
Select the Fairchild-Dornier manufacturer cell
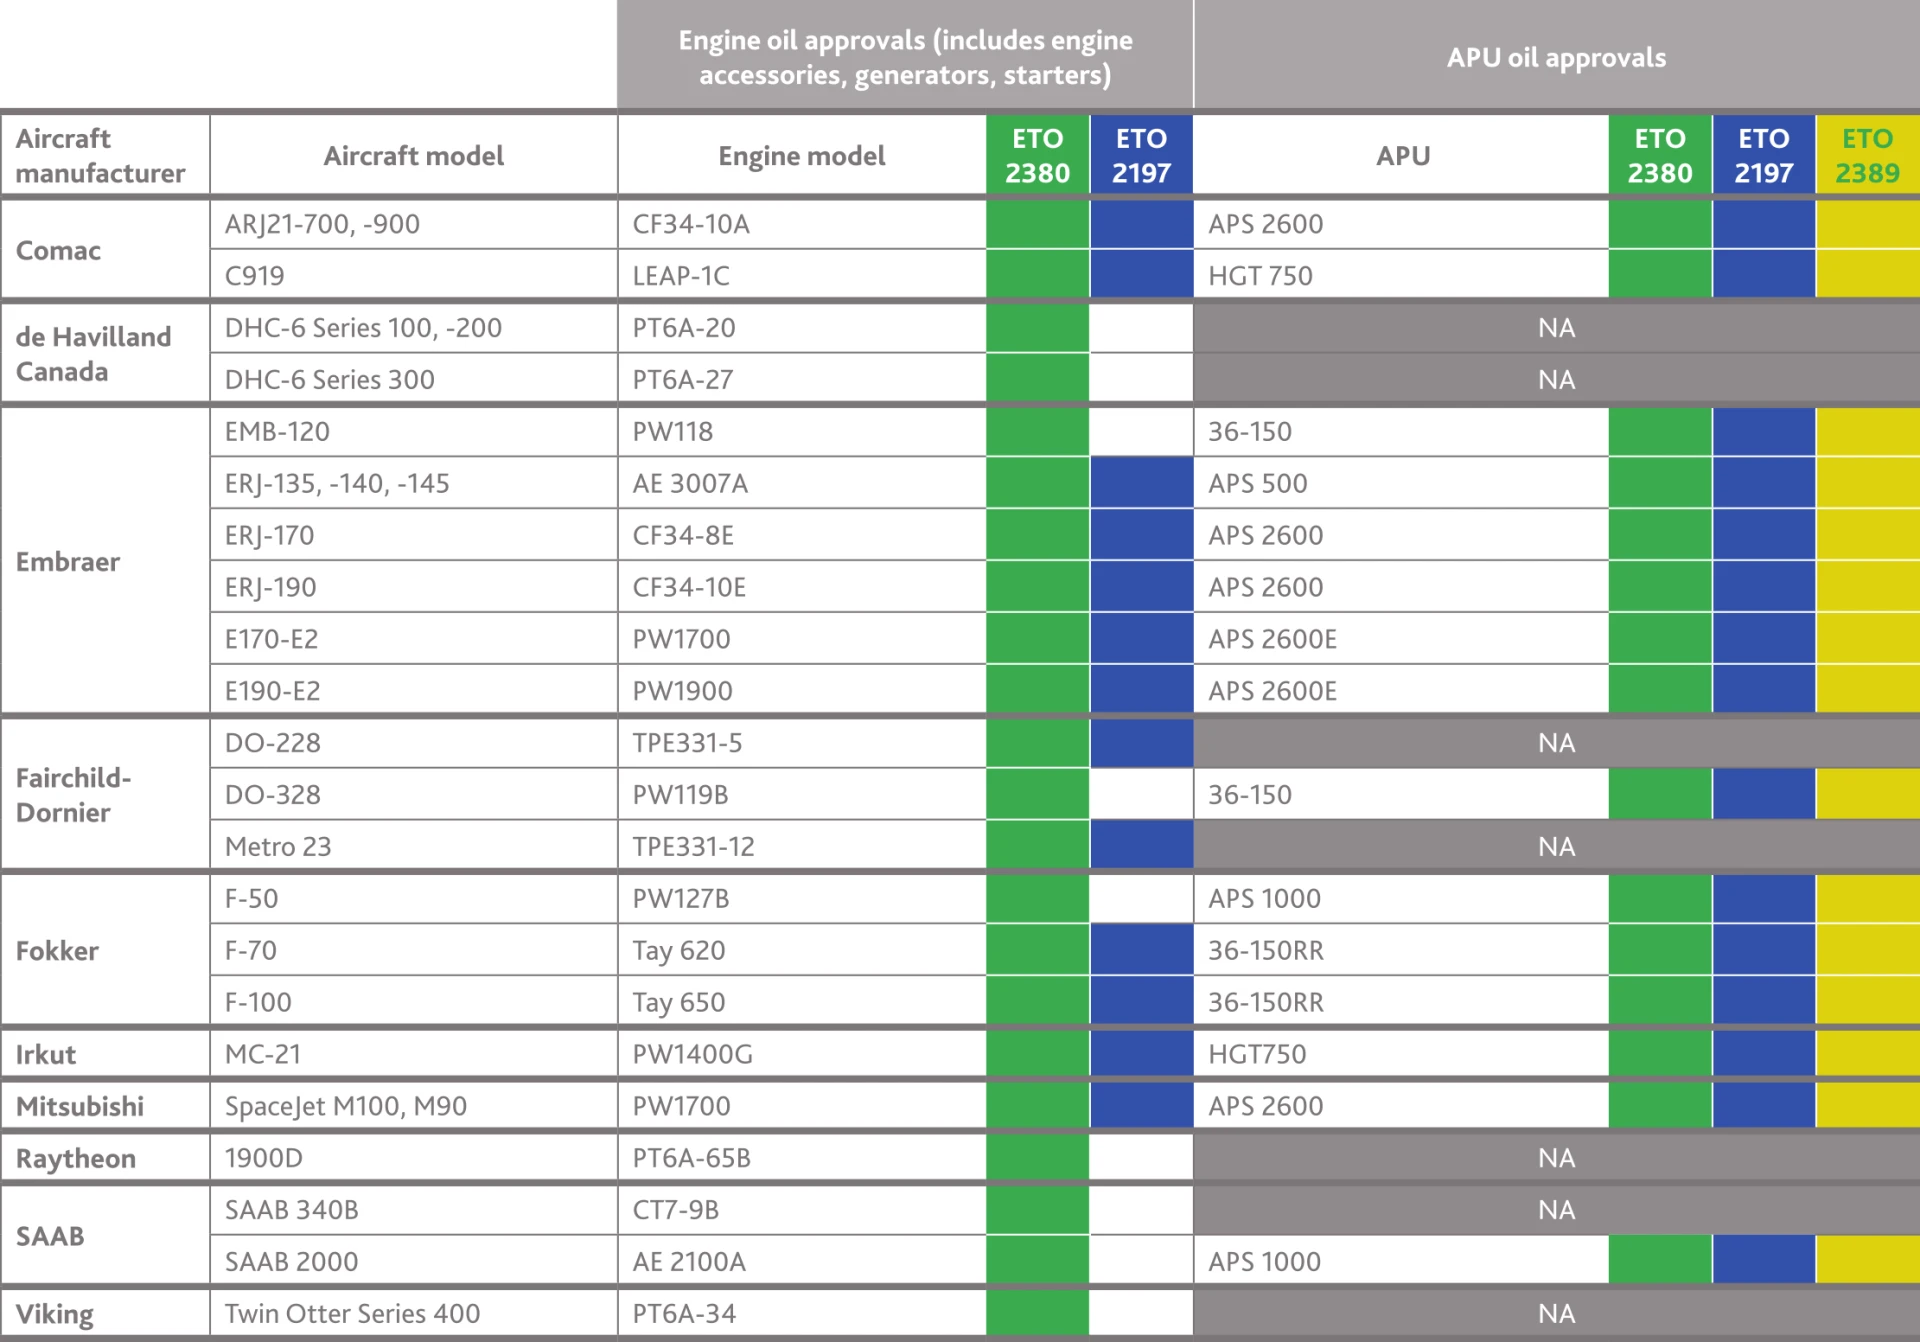pos(105,794)
